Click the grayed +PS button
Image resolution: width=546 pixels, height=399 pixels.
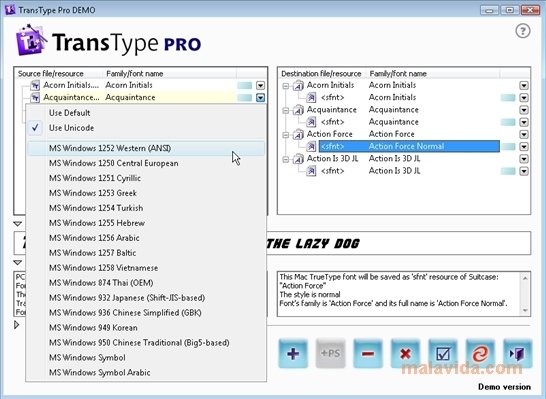(x=330, y=353)
